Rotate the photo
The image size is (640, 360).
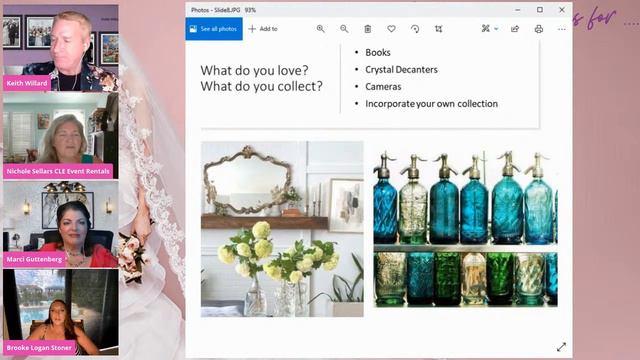415,29
